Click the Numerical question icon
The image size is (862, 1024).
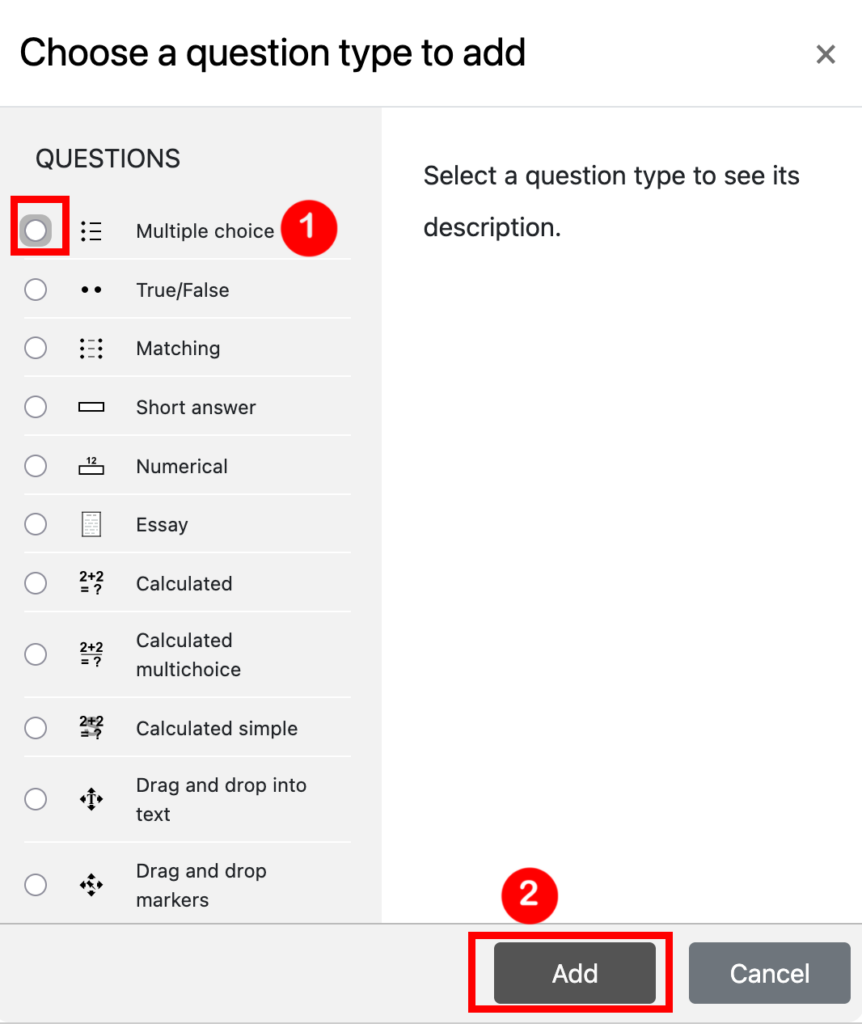[x=91, y=466]
